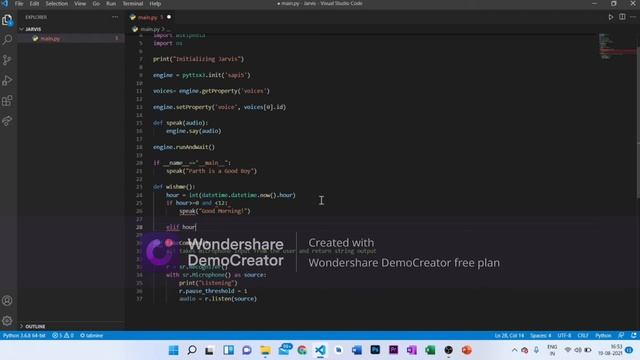Select the Python interpreter in status bar
This screenshot has width=640, height=360.
coord(24,336)
